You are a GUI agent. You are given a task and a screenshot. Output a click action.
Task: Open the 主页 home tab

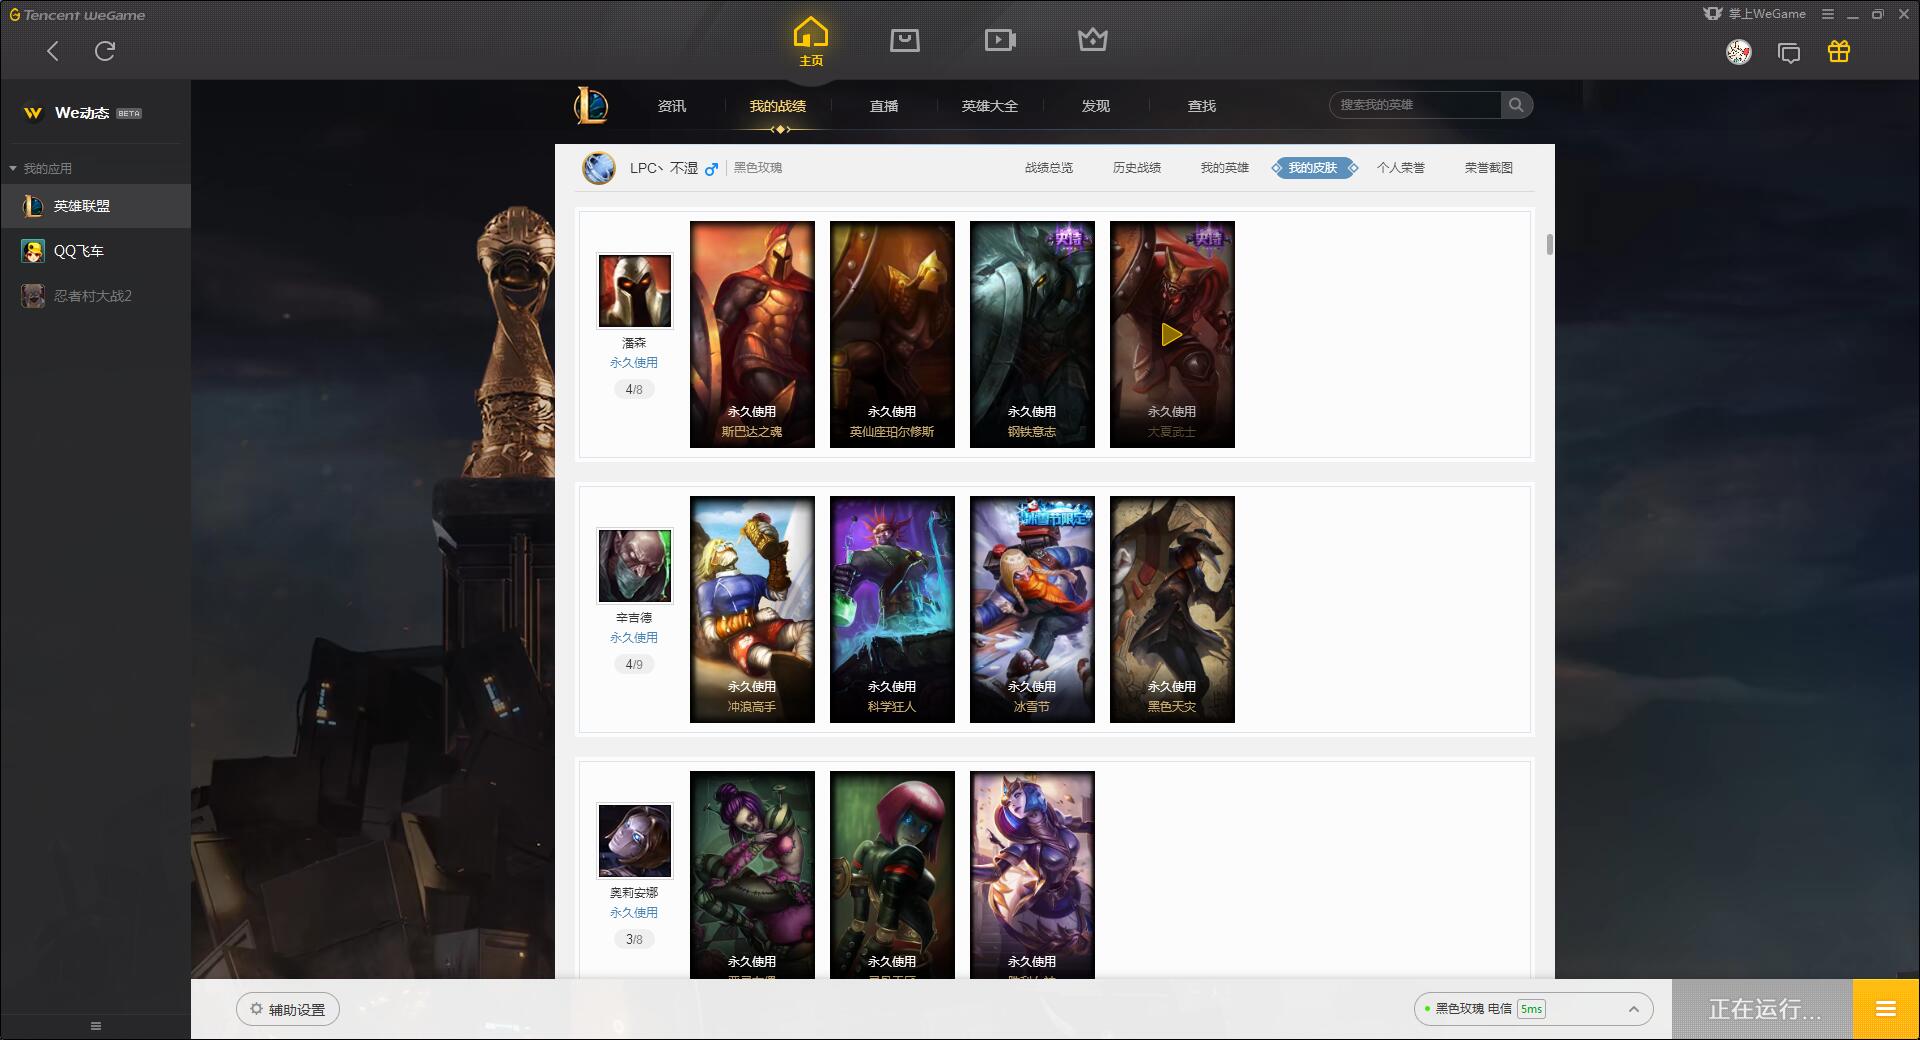point(811,42)
